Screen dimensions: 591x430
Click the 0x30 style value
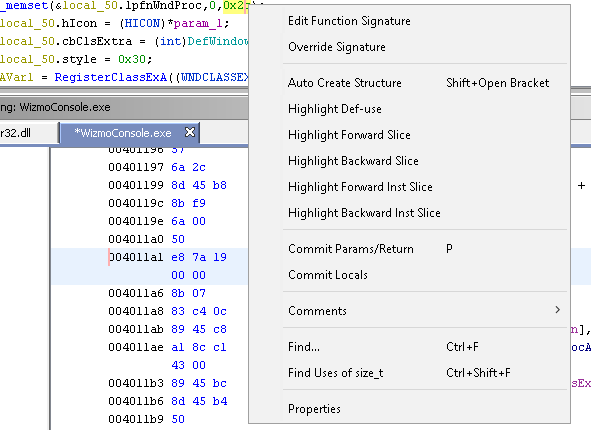(132, 60)
